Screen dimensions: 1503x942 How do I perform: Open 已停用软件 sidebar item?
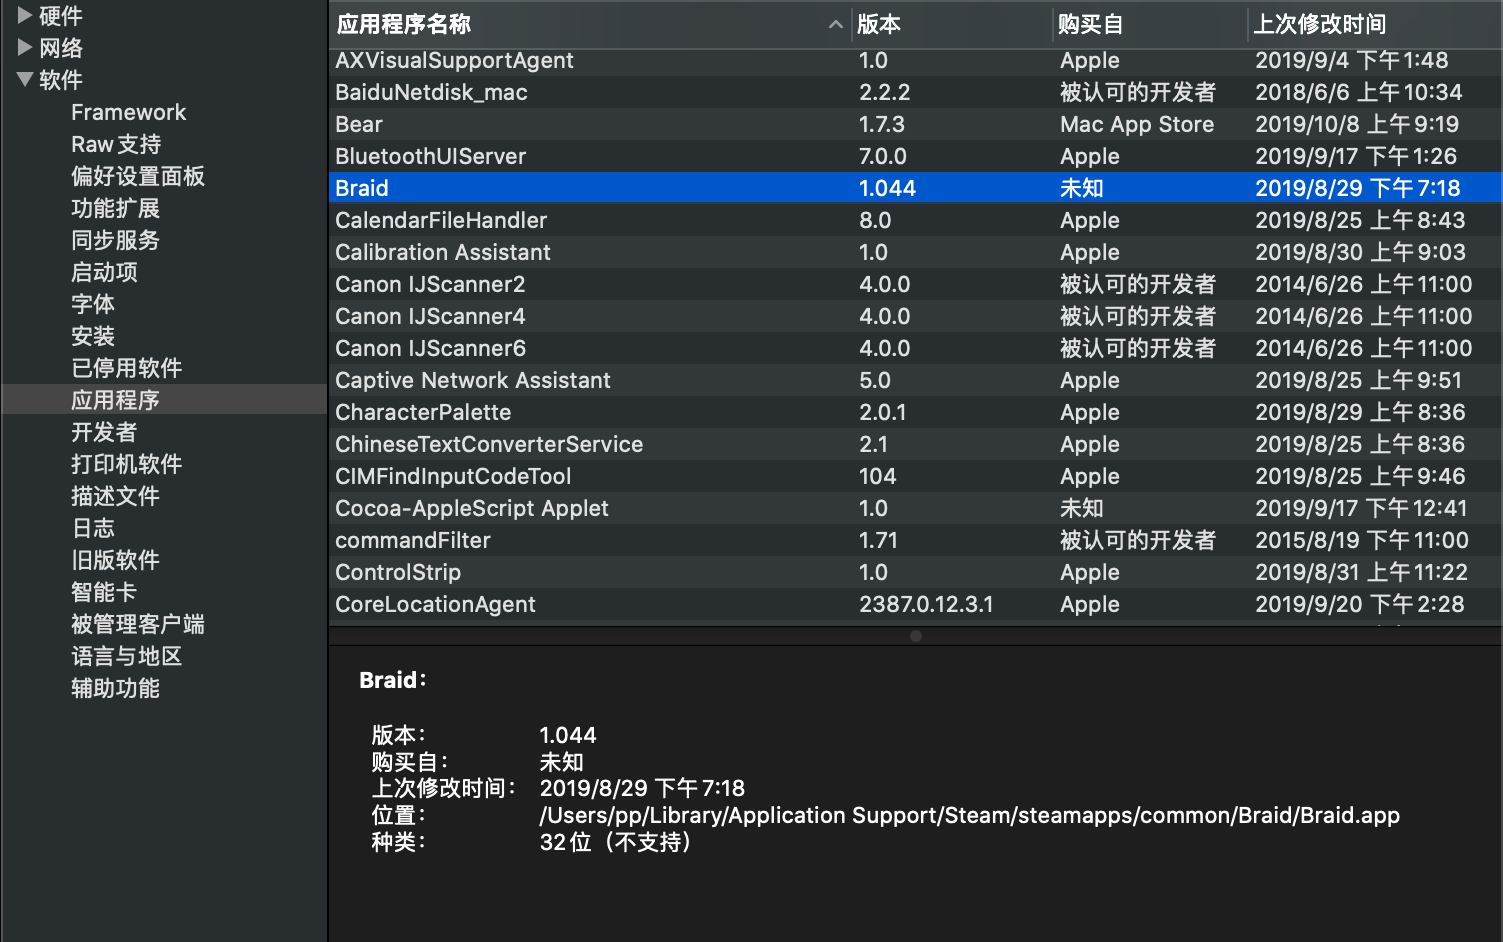click(126, 368)
